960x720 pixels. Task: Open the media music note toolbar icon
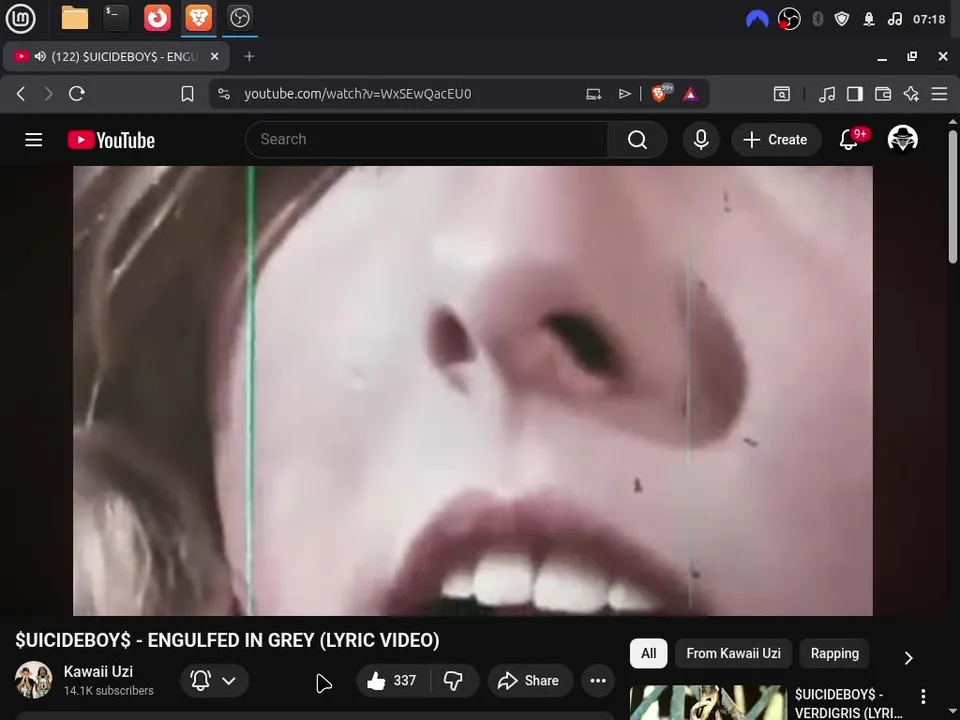[827, 94]
